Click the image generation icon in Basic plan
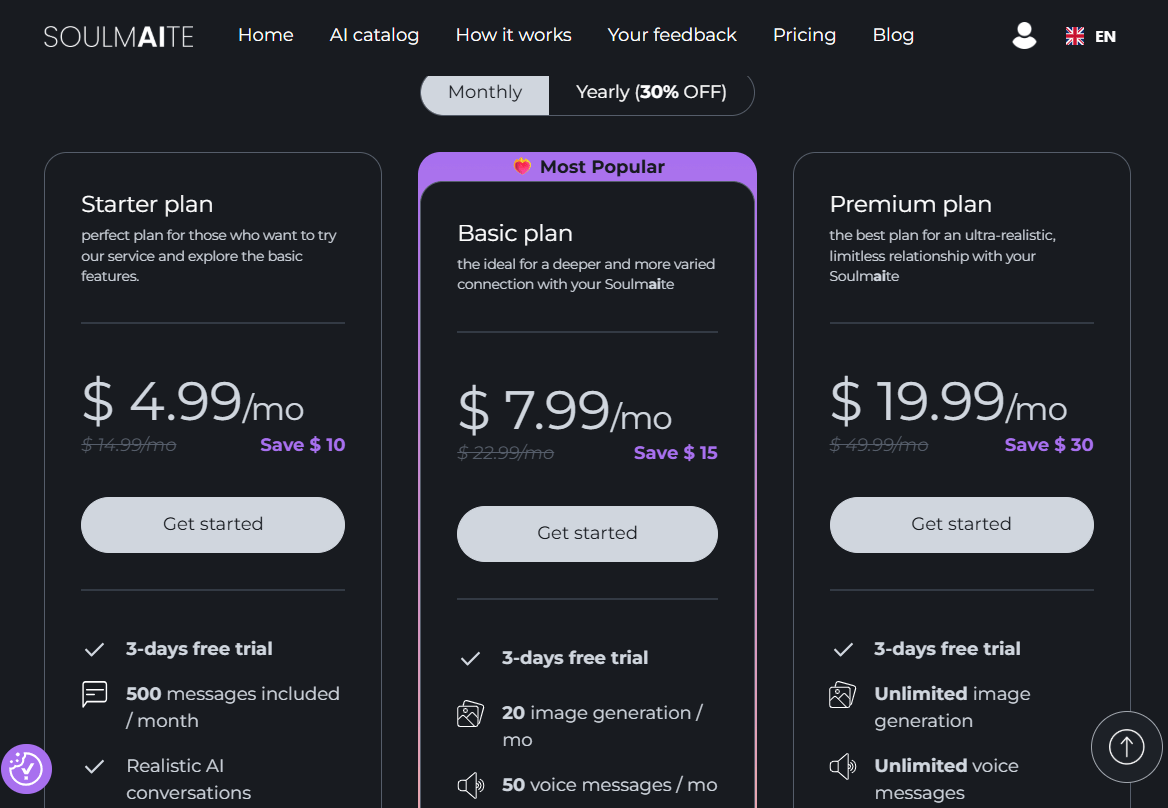This screenshot has height=808, width=1168. [x=470, y=713]
